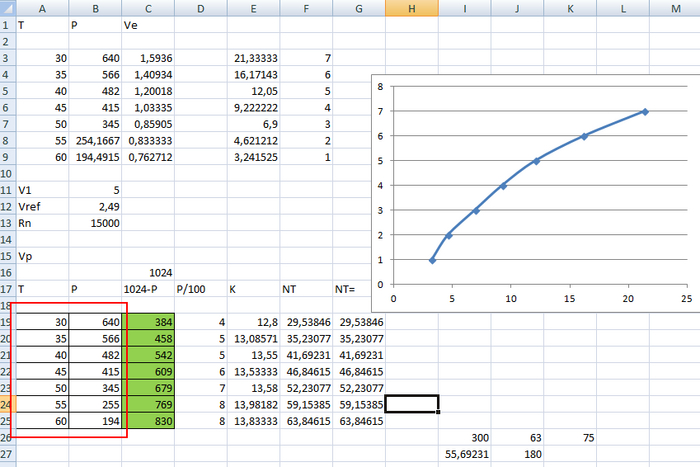Click cell E19 containing 12,8
This screenshot has height=467, width=700.
tap(253, 322)
